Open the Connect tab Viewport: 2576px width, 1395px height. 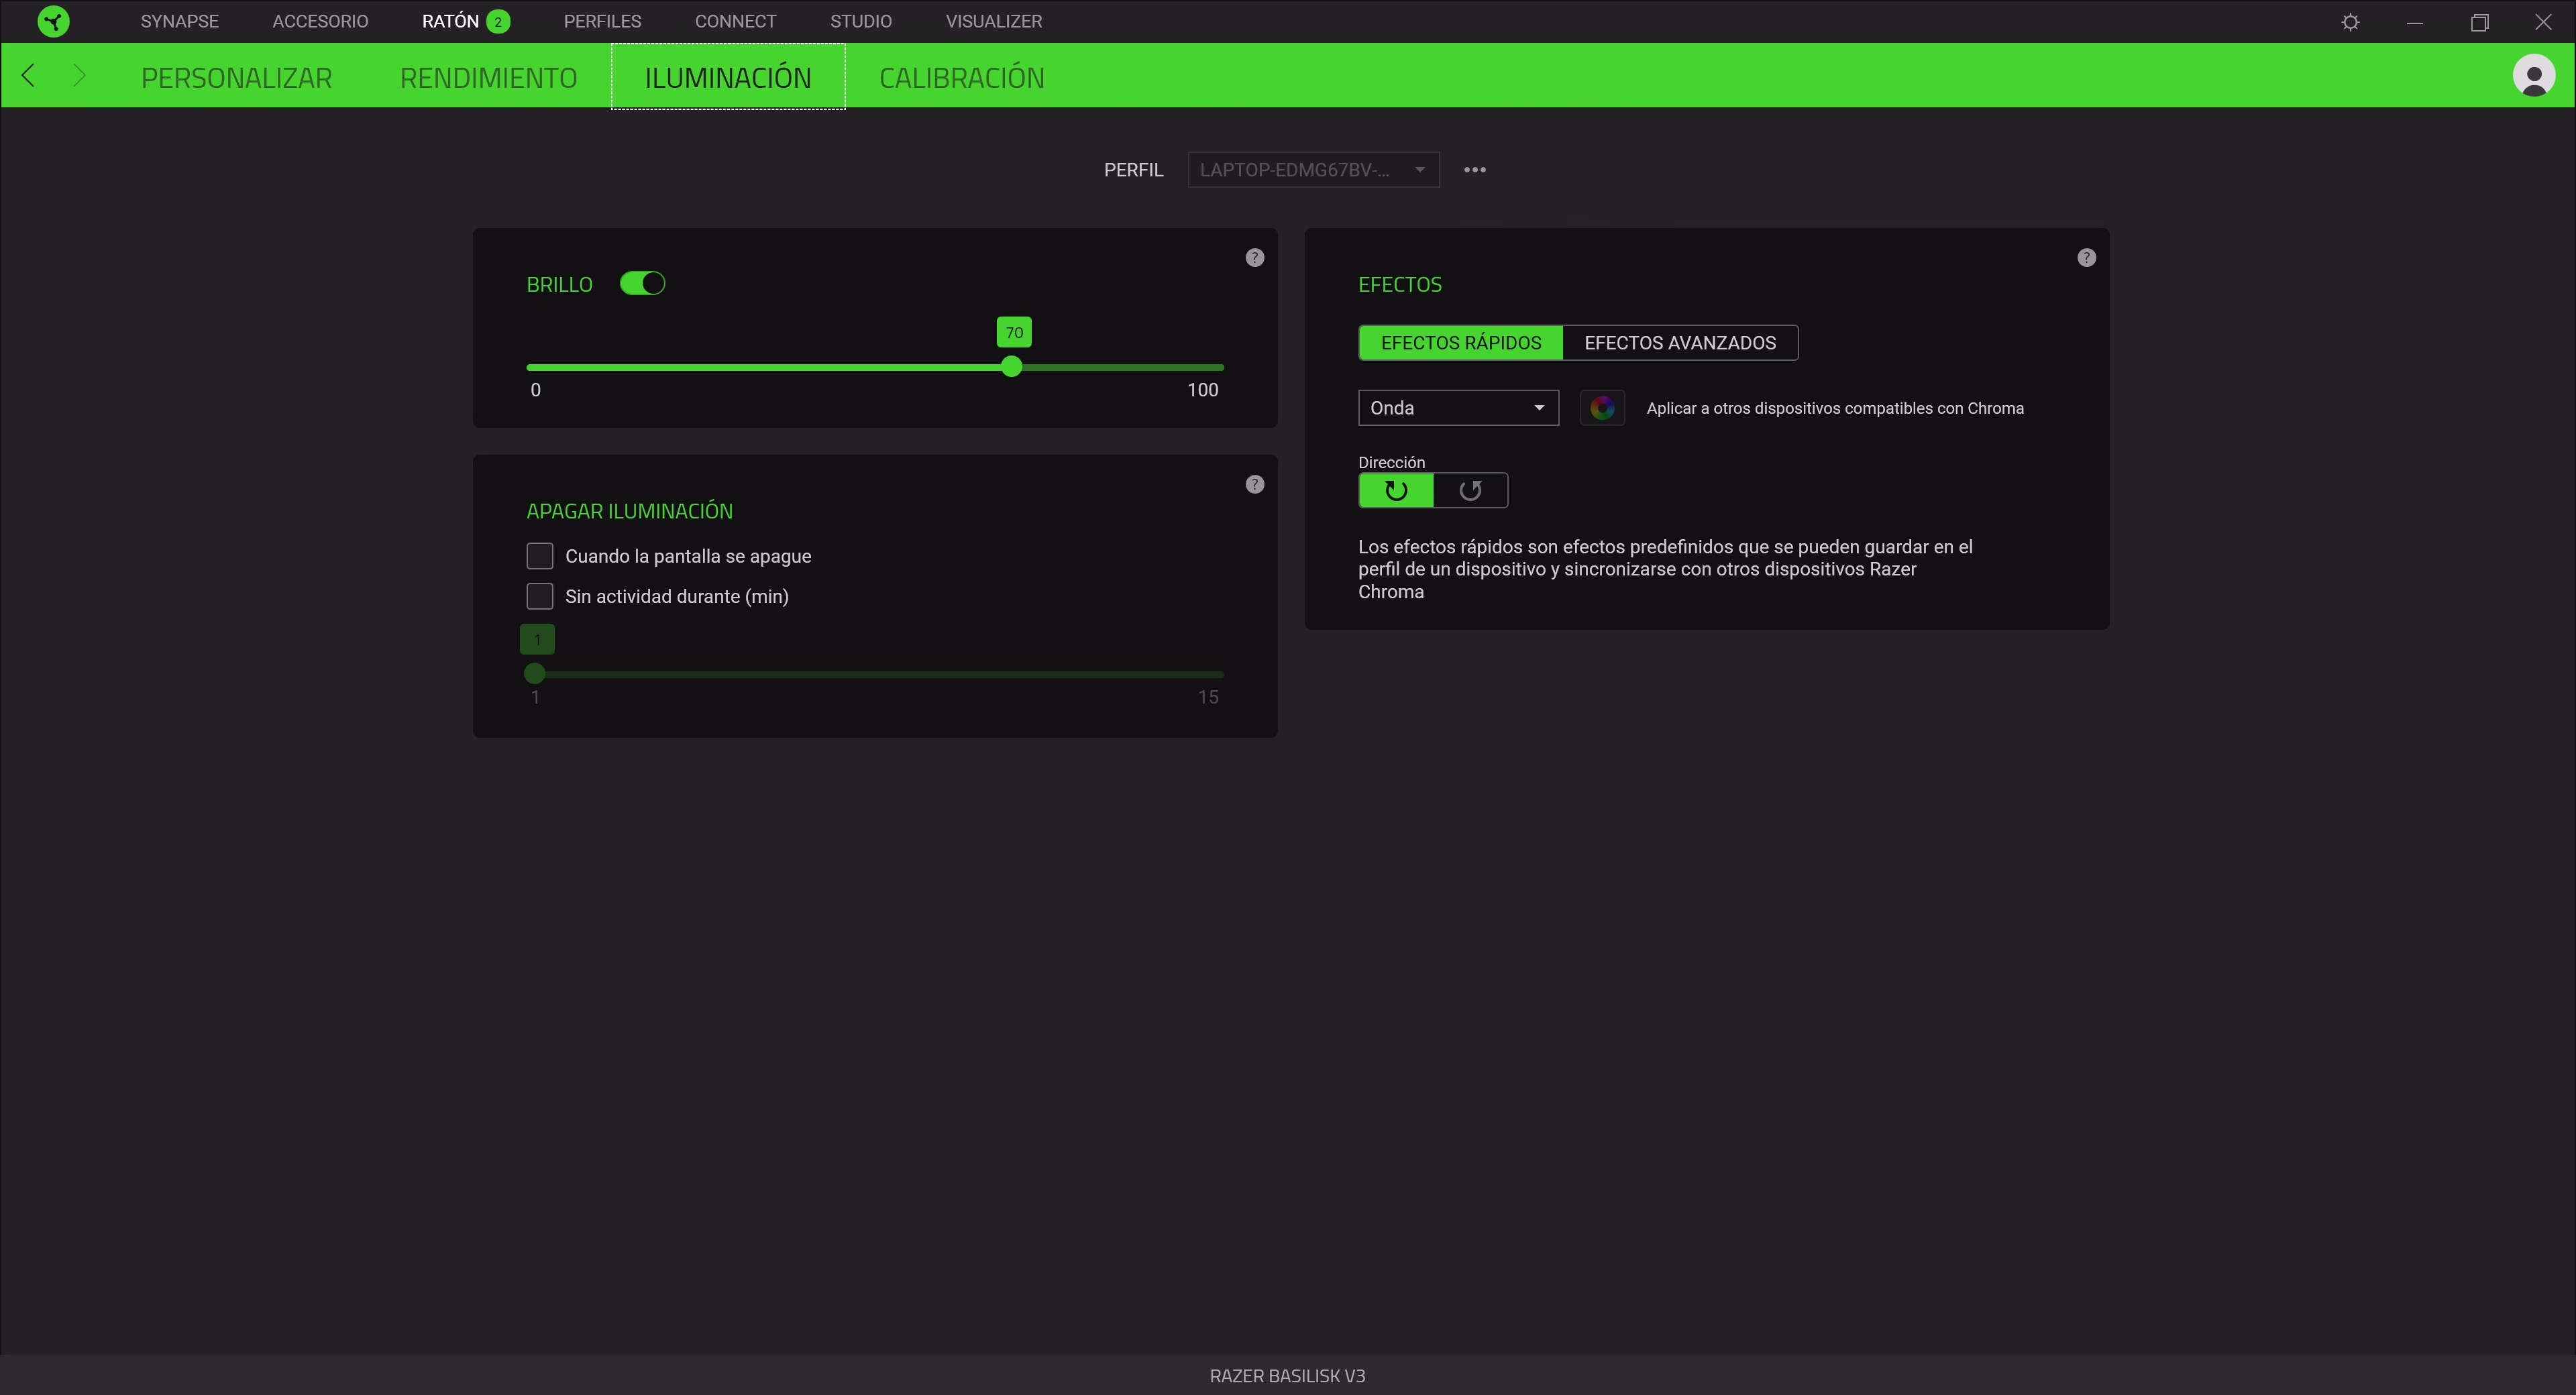pos(735,21)
